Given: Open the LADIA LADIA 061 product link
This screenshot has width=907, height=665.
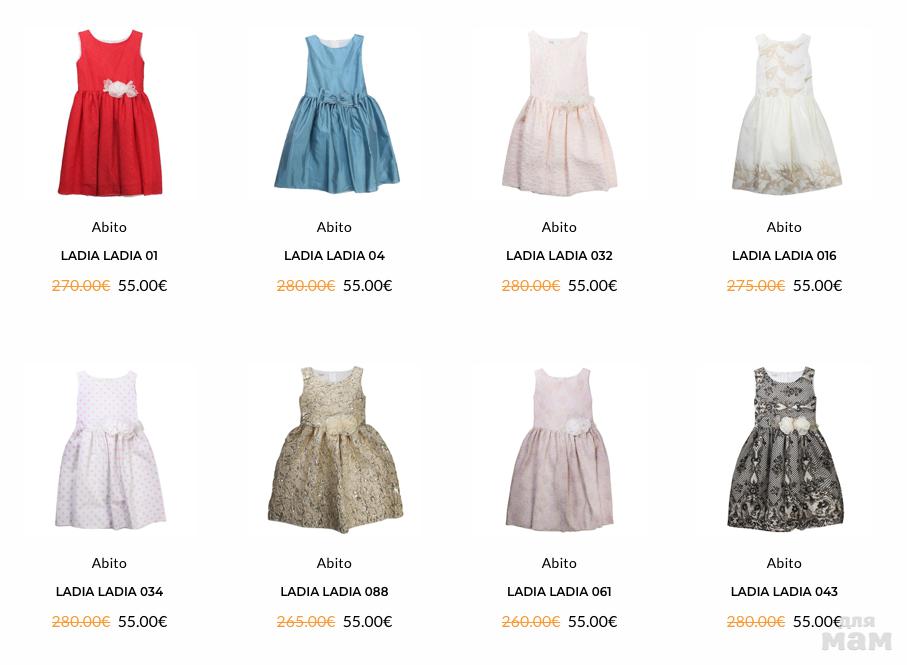Looking at the screenshot, I should (559, 592).
